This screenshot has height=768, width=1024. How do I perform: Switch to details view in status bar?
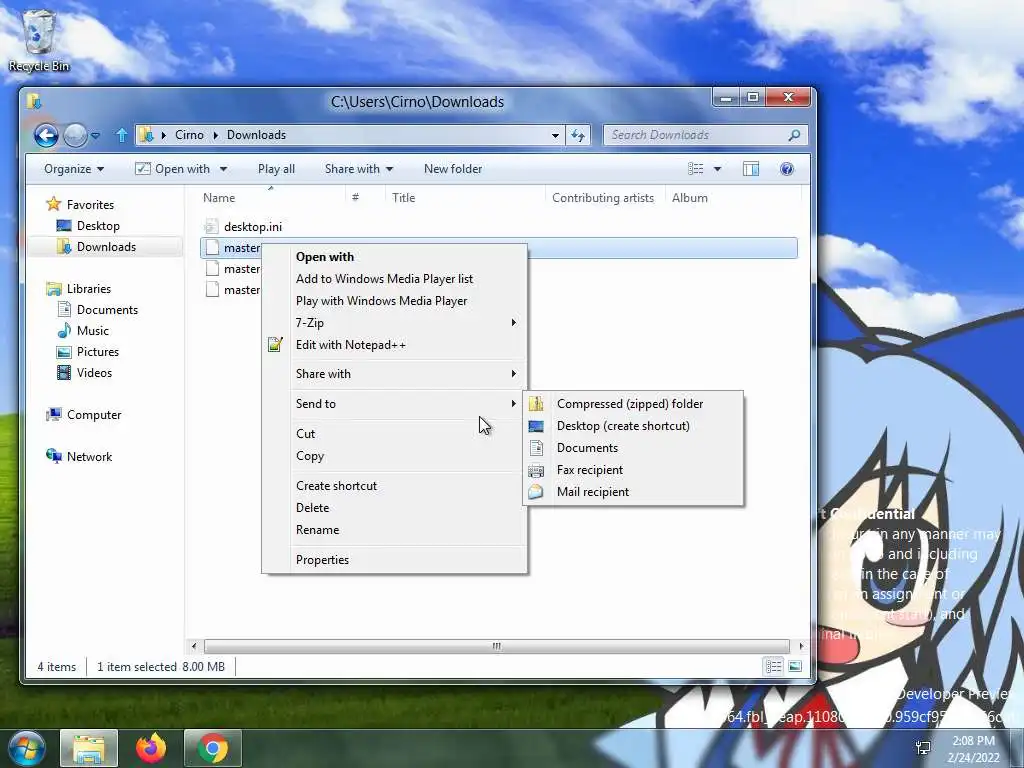(x=773, y=666)
